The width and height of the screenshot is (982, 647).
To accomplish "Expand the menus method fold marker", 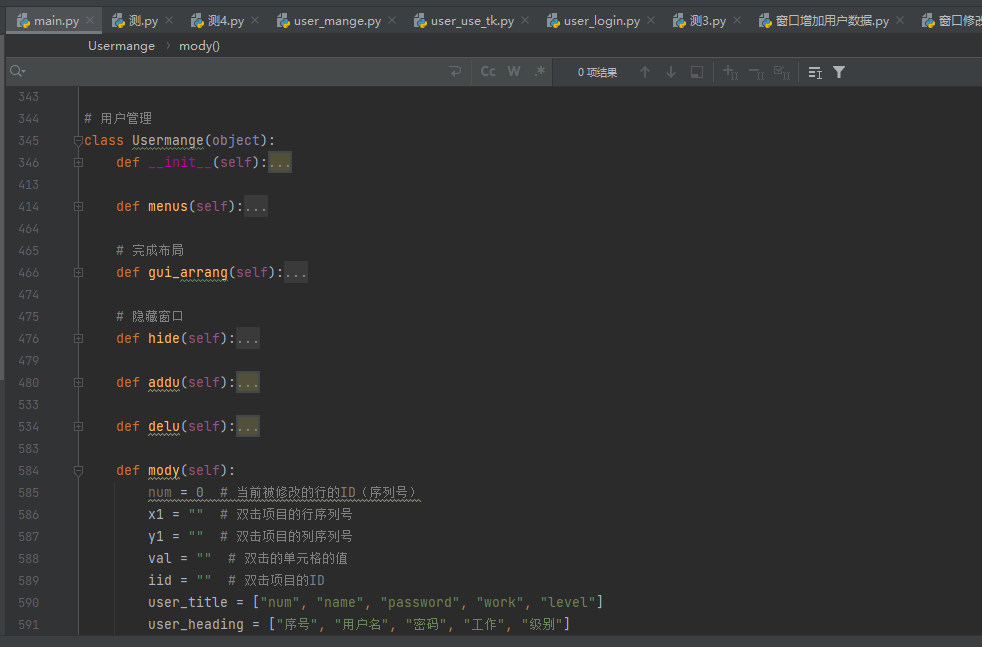I will coord(78,207).
